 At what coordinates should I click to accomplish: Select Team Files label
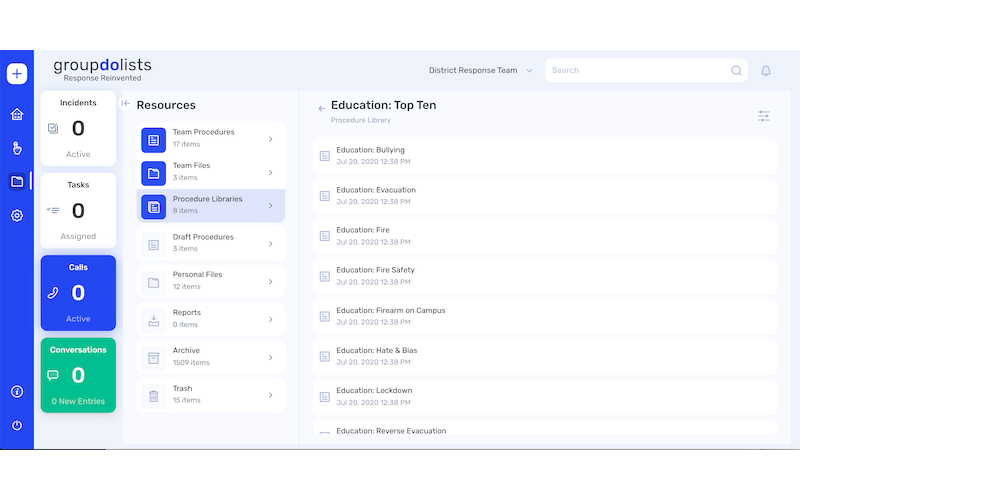coord(191,165)
